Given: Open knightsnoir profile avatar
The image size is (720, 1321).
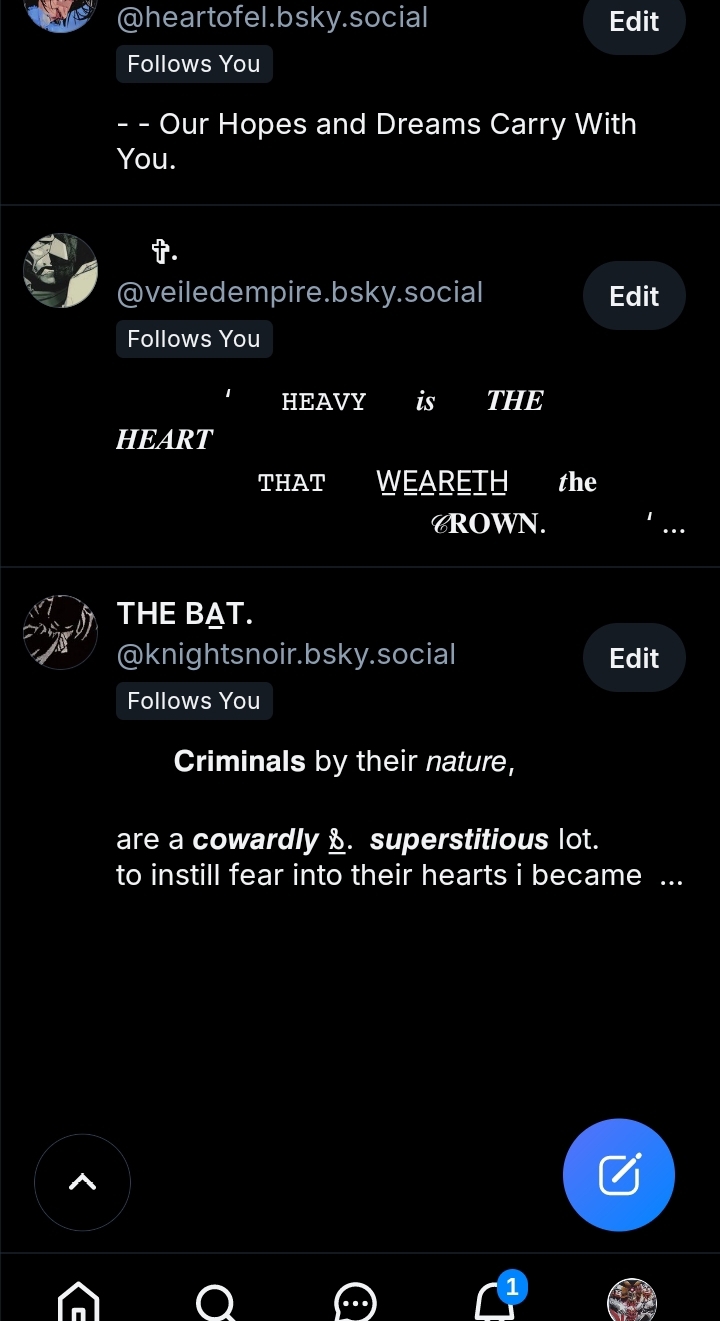Looking at the screenshot, I should point(60,632).
